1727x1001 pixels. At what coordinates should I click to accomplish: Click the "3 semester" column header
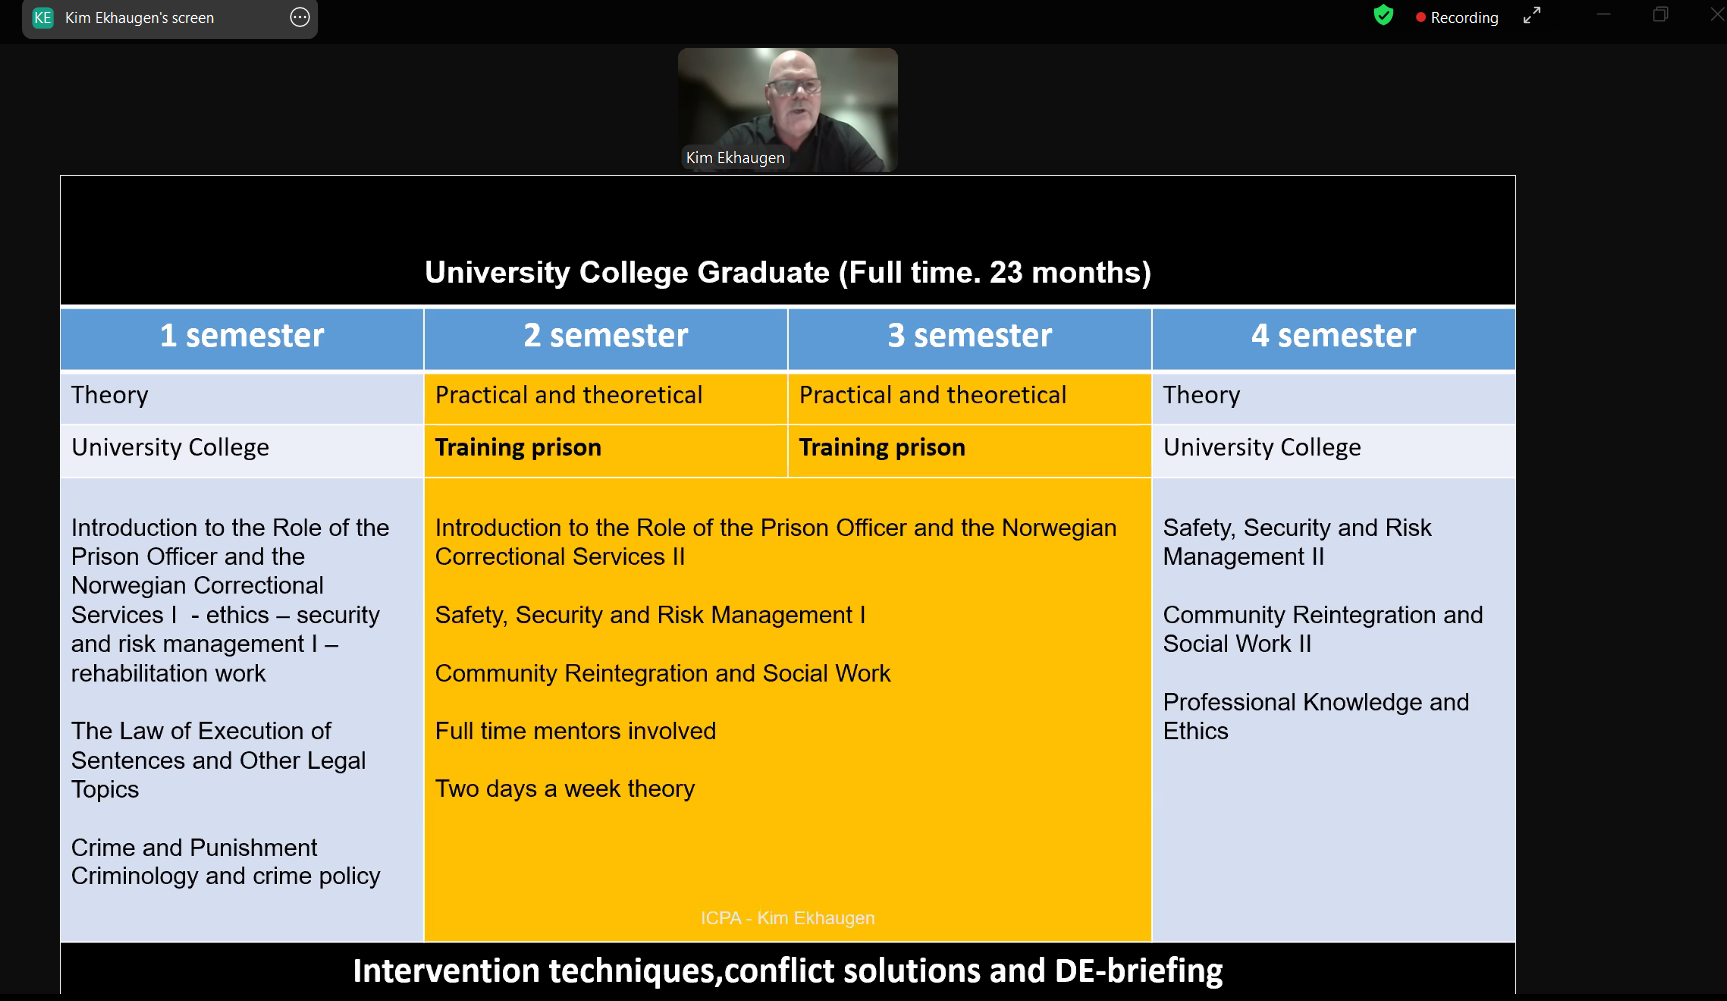pyautogui.click(x=970, y=336)
